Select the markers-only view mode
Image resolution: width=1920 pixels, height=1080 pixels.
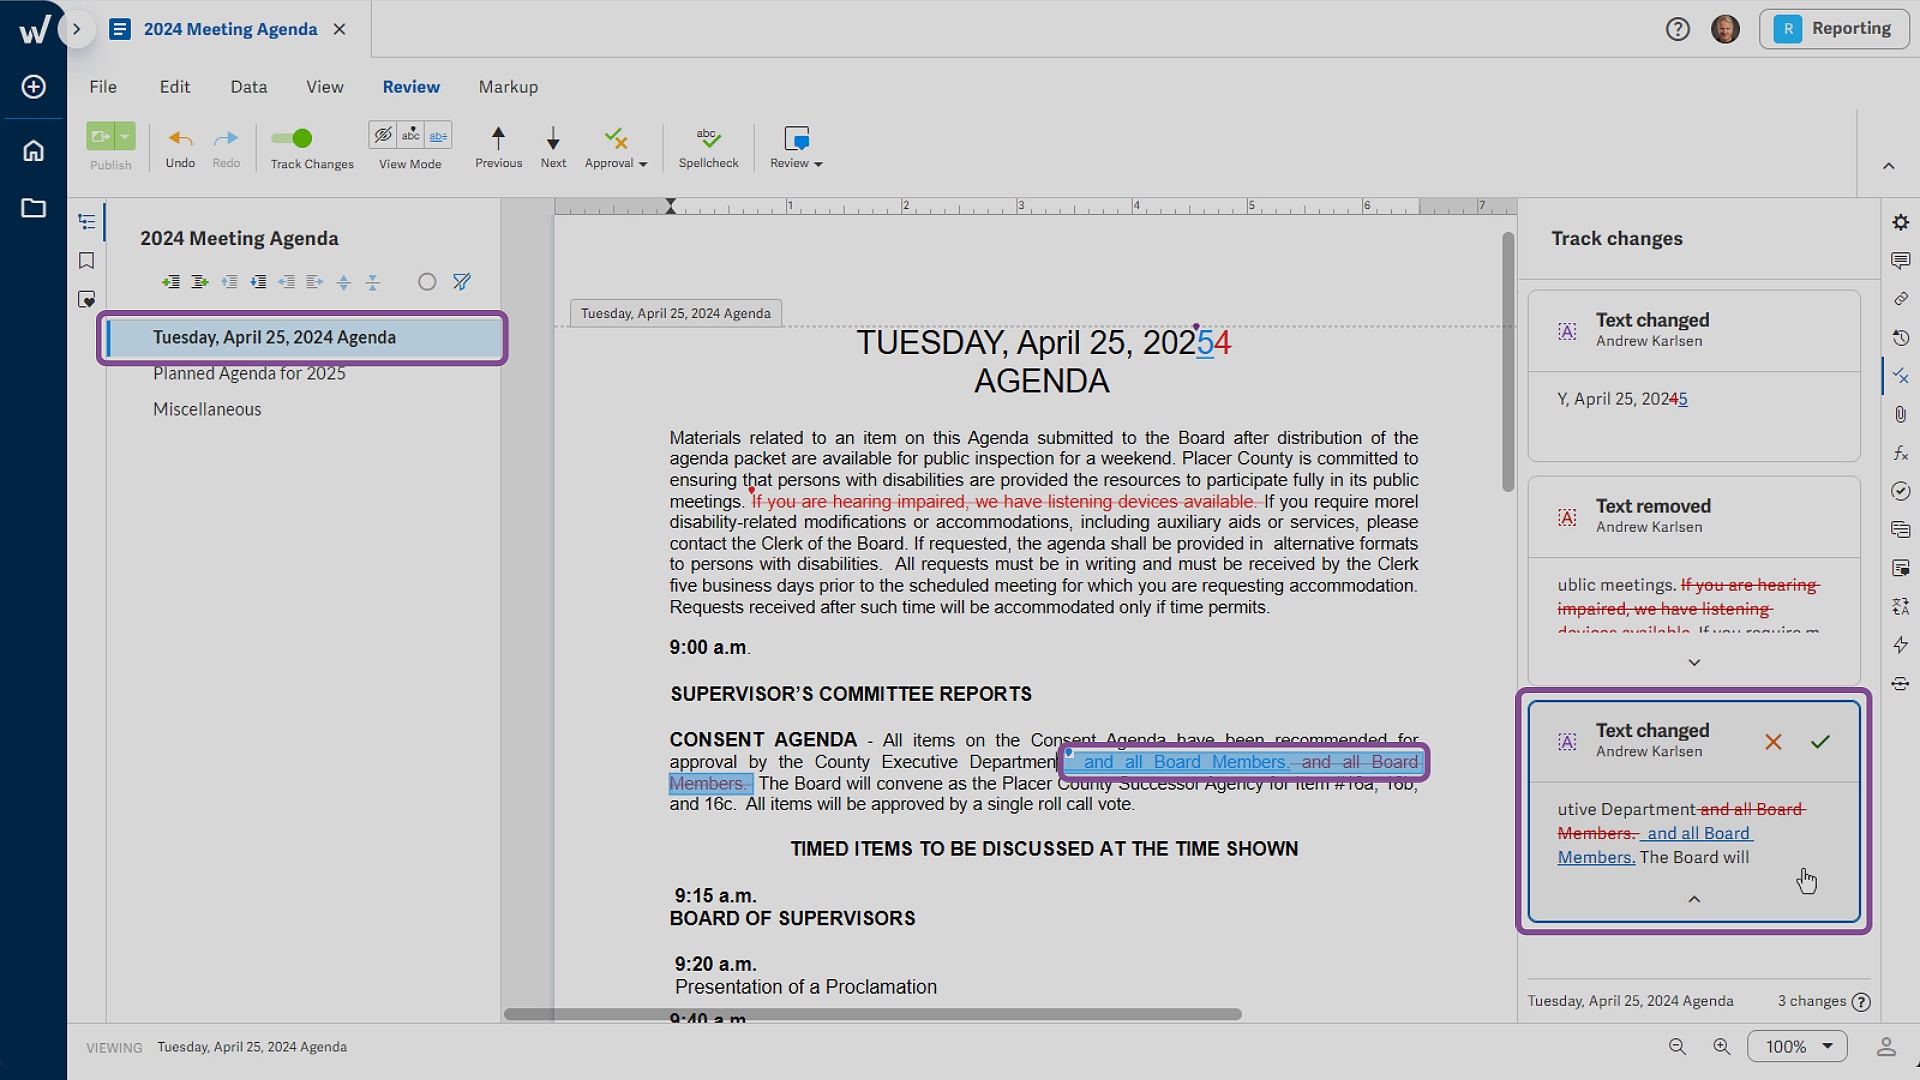411,135
